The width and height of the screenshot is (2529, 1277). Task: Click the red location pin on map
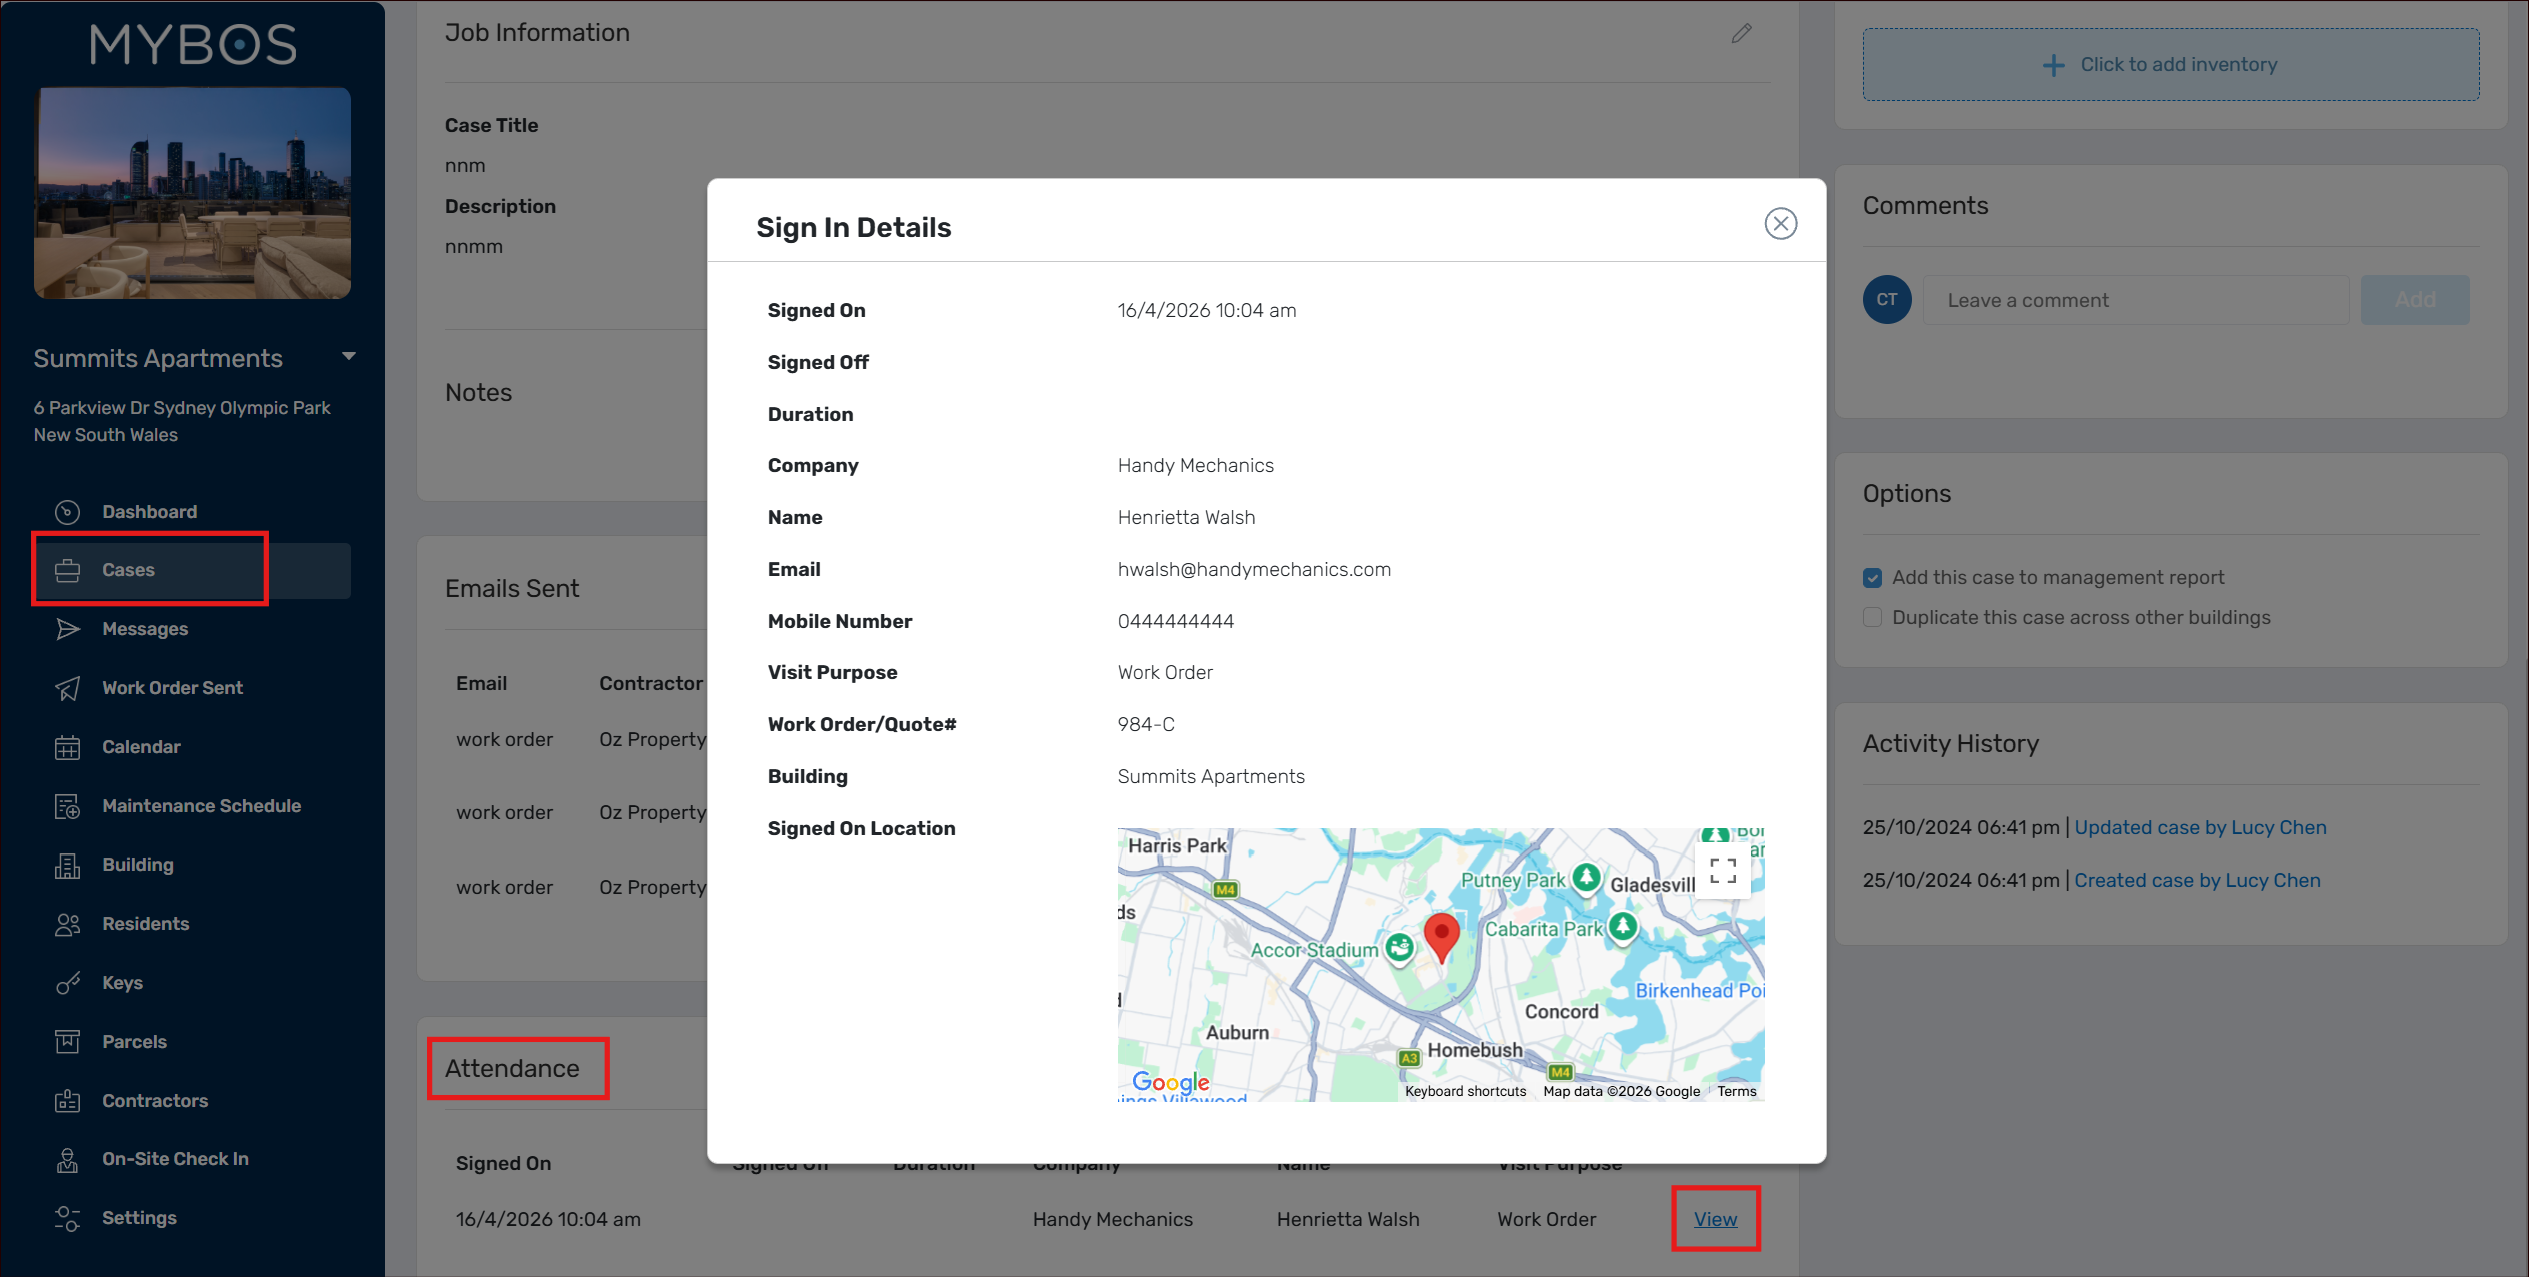1441,936
